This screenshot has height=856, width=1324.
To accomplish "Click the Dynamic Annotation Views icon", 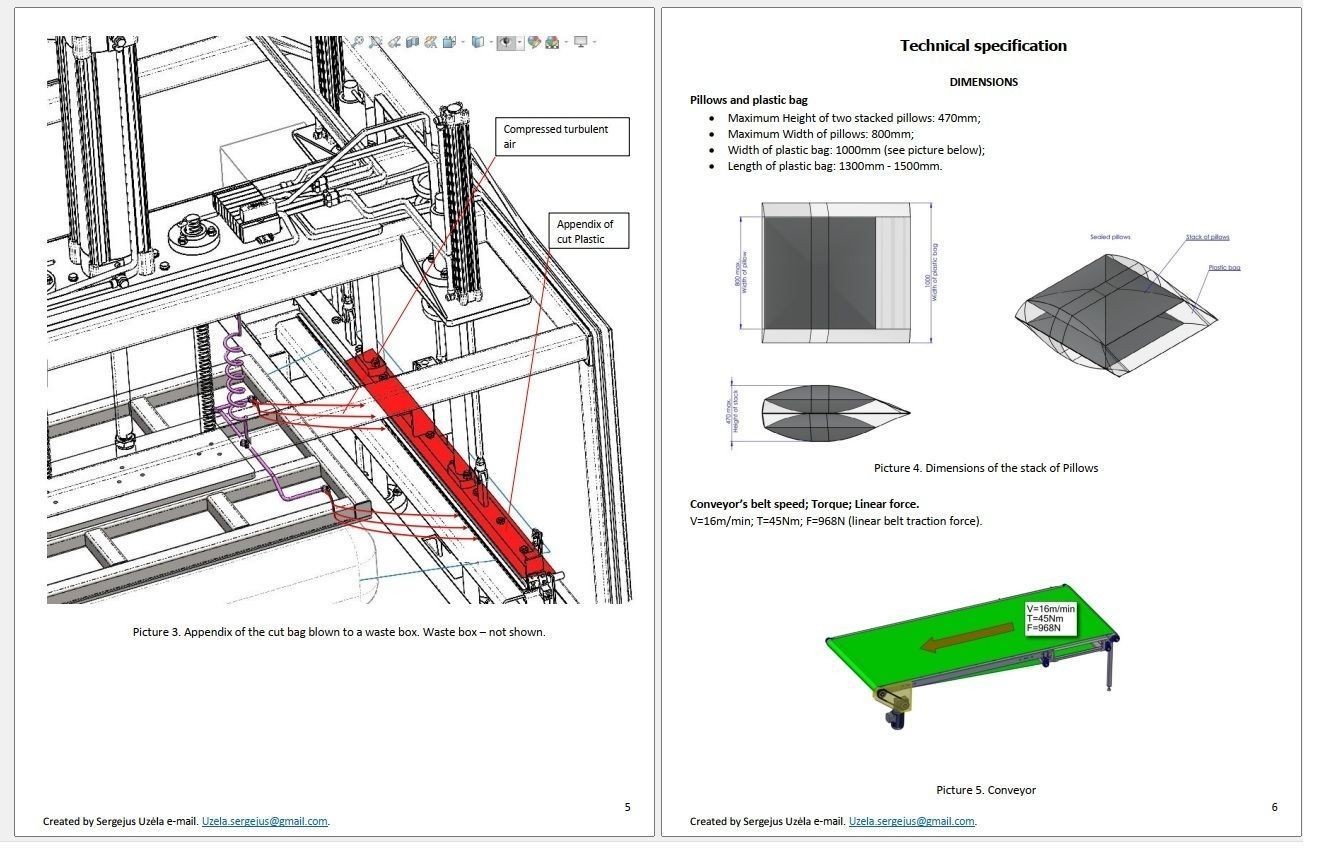I will click(x=431, y=42).
